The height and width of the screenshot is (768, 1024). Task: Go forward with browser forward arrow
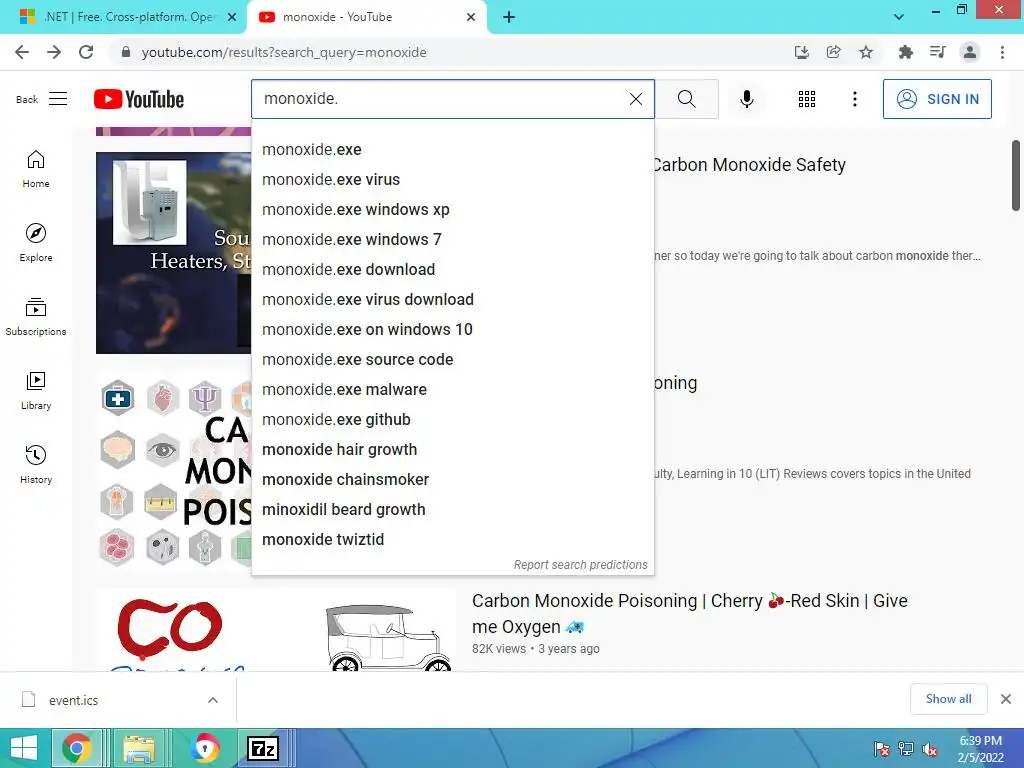tap(54, 52)
